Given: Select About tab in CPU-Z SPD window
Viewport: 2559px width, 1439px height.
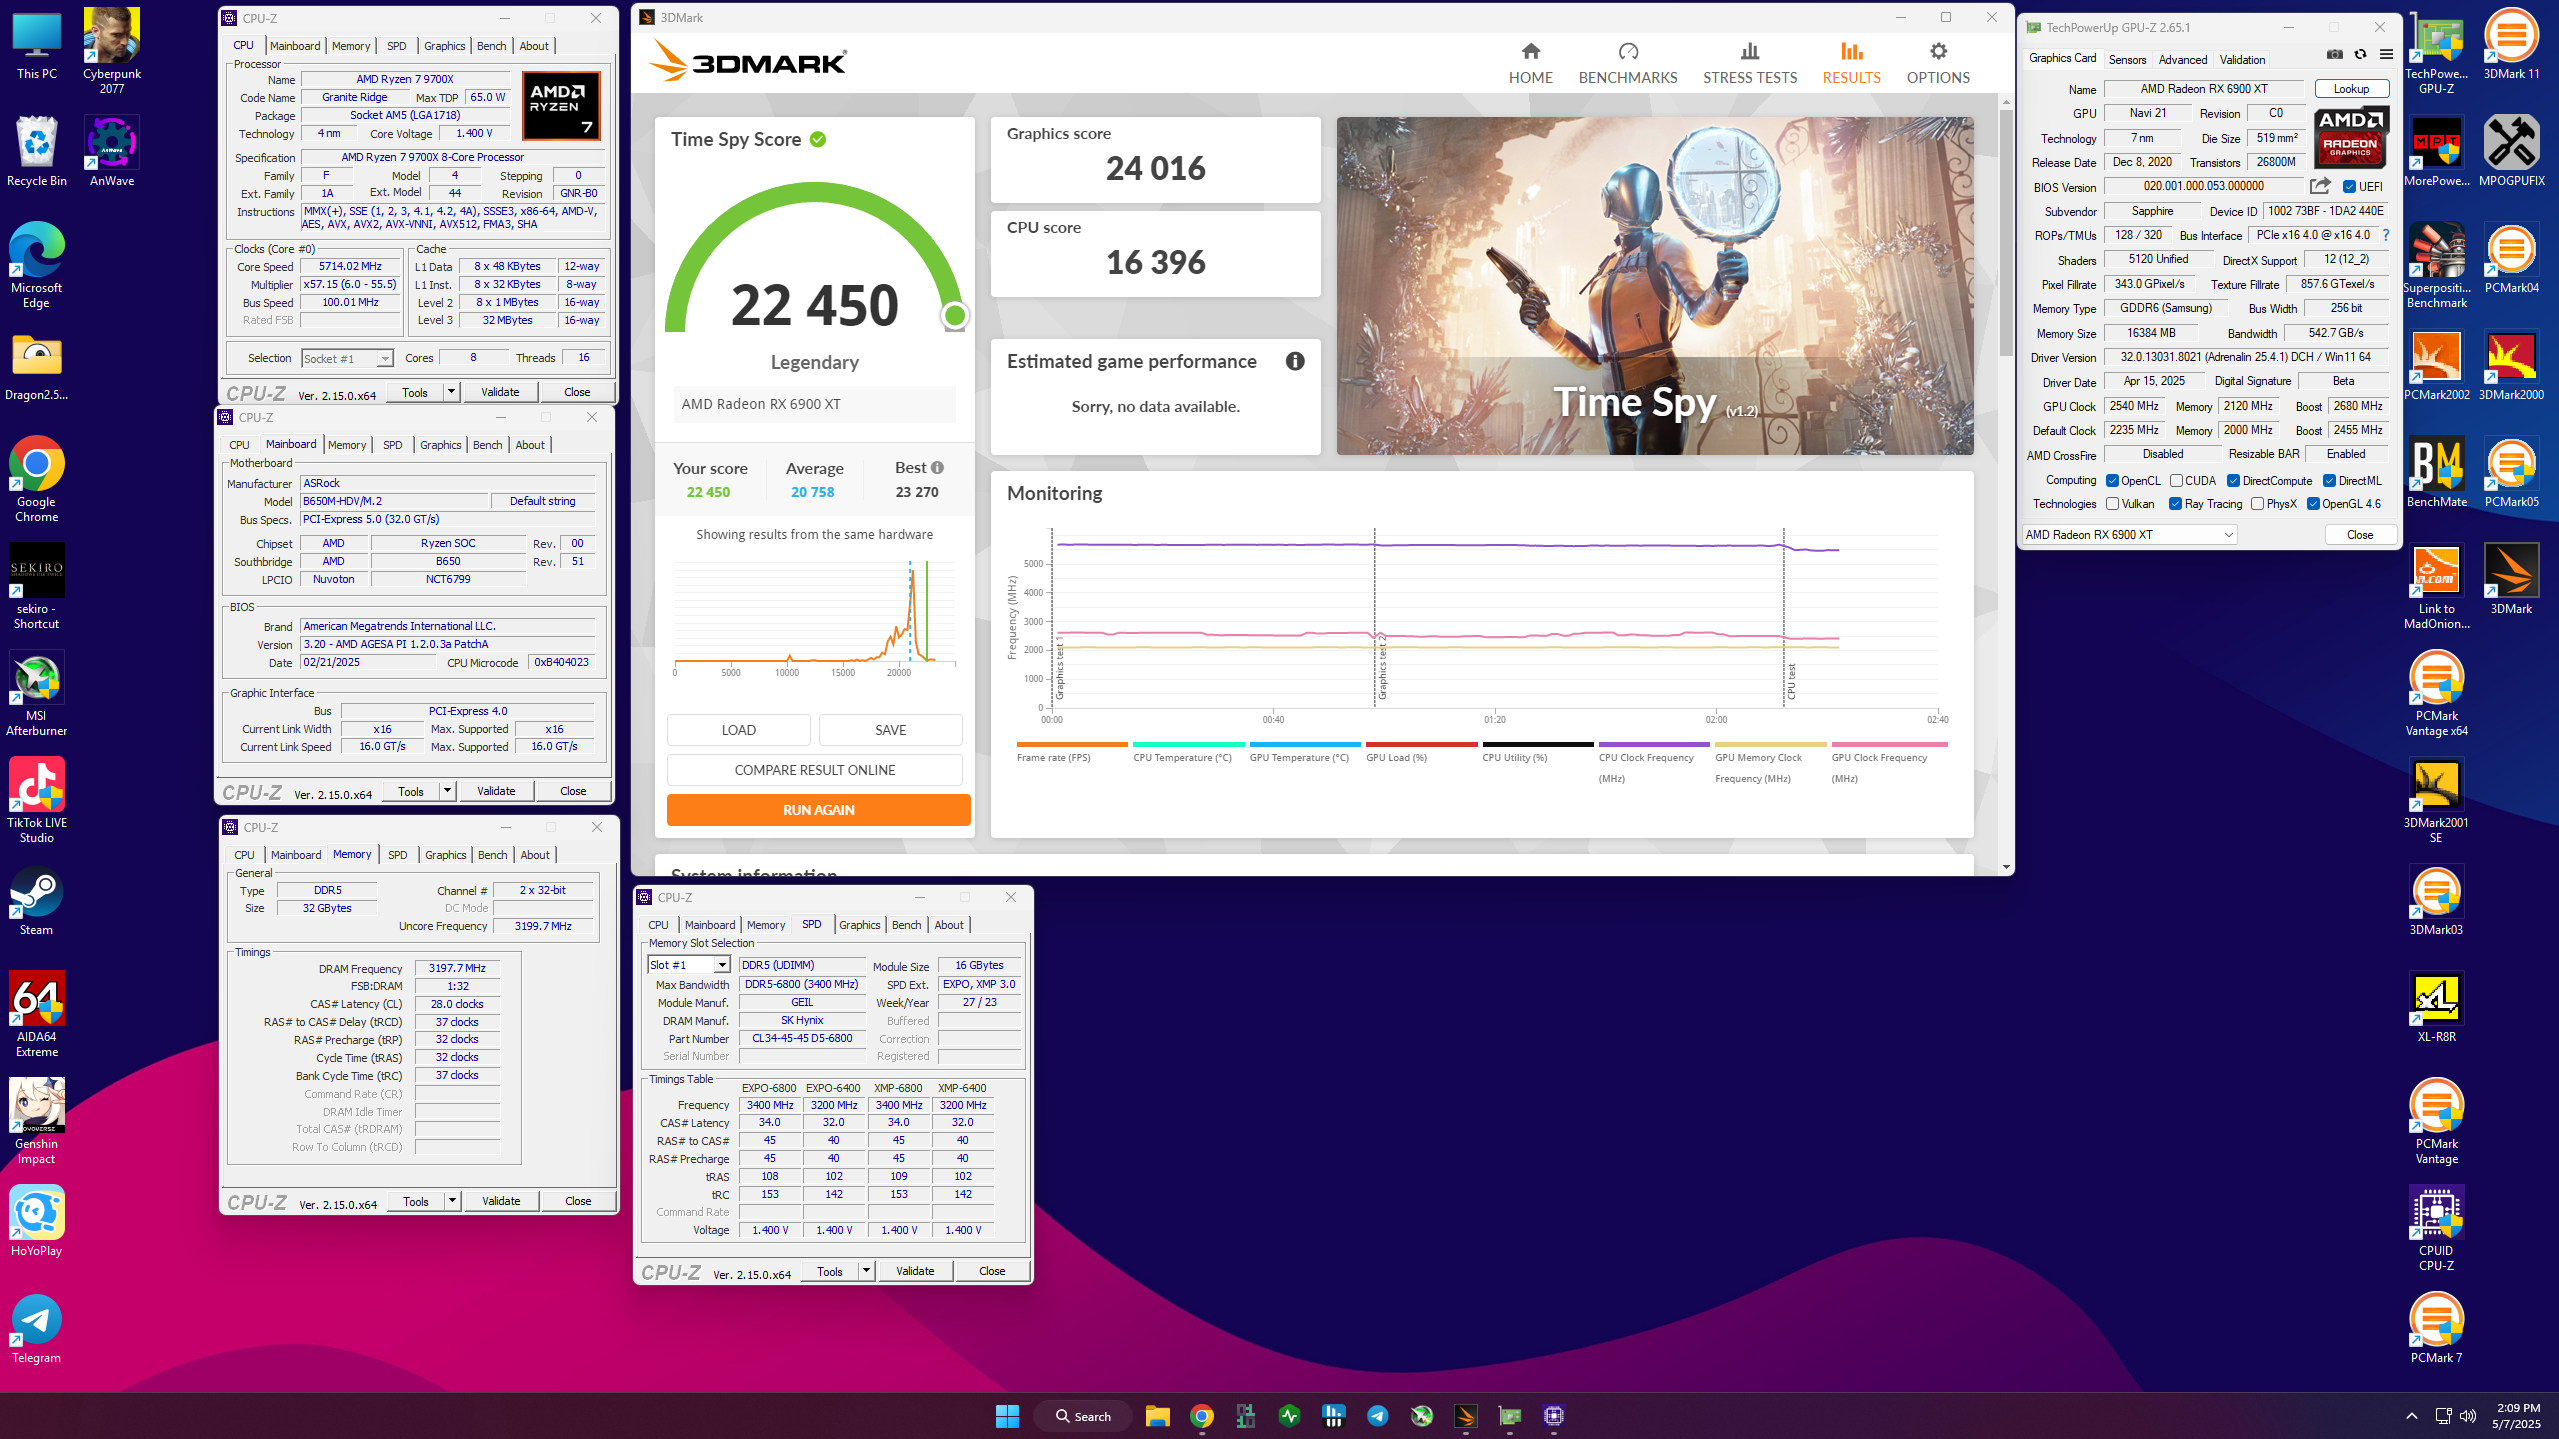Looking at the screenshot, I should point(949,925).
